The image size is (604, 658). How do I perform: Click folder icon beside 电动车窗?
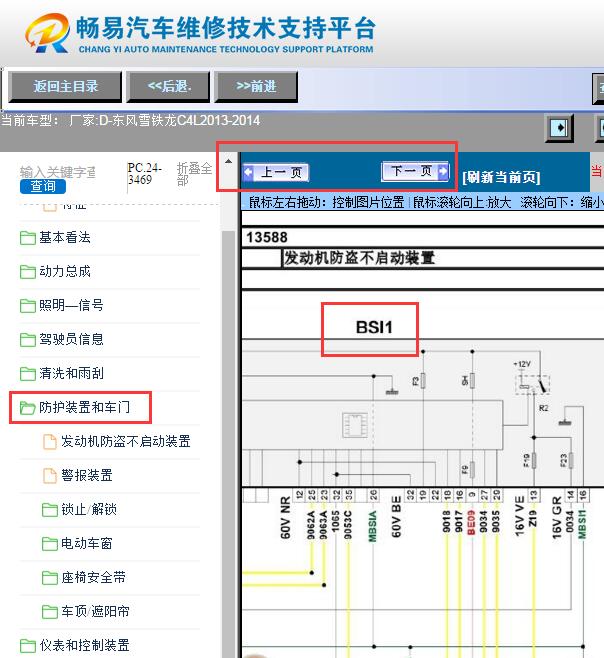click(x=50, y=544)
